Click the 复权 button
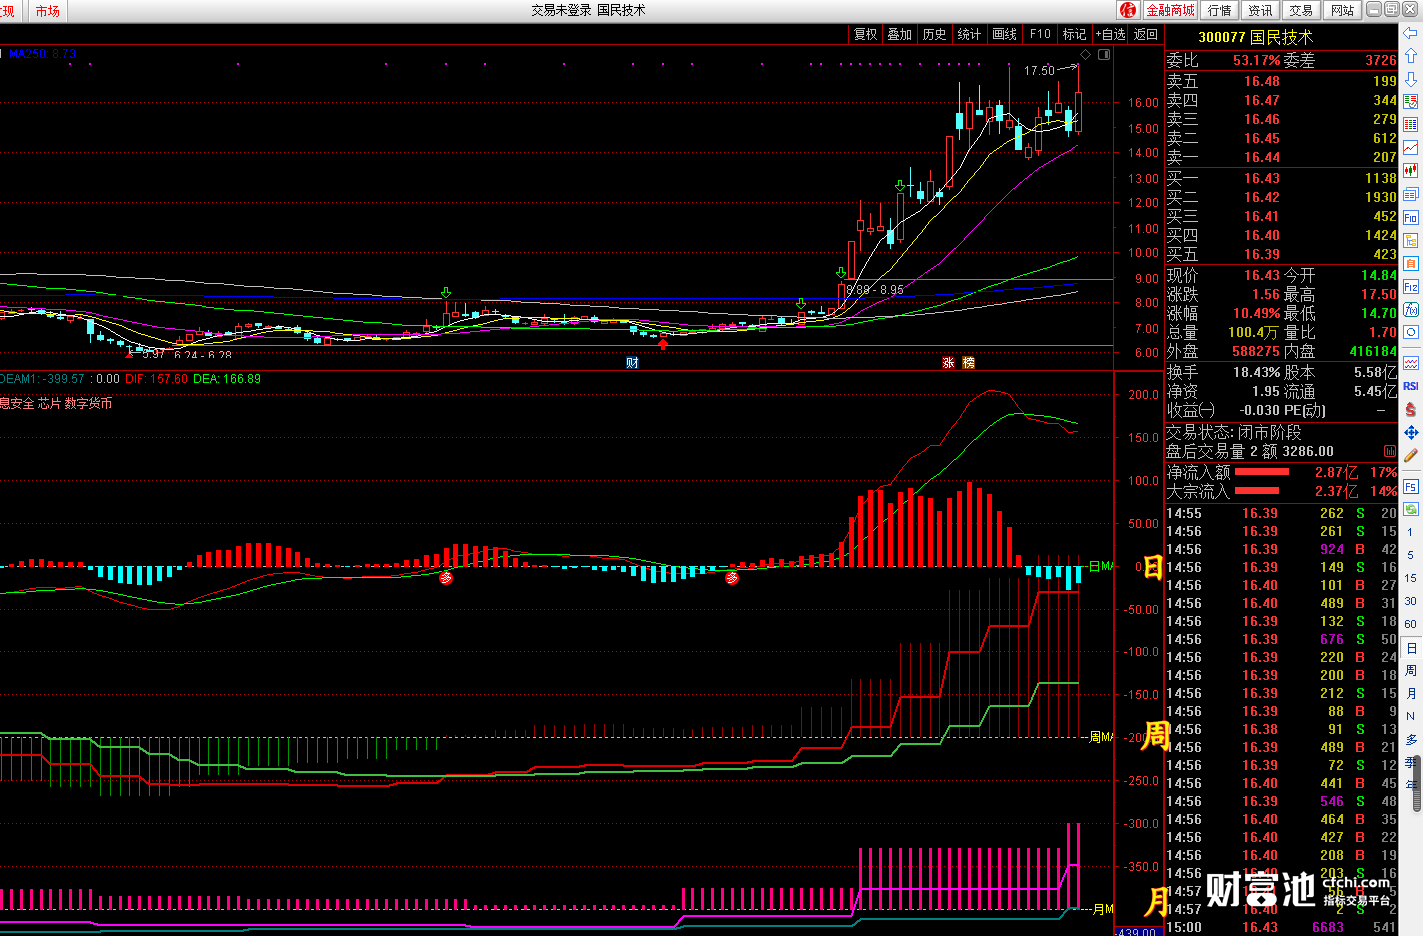The width and height of the screenshot is (1423, 936). (865, 34)
